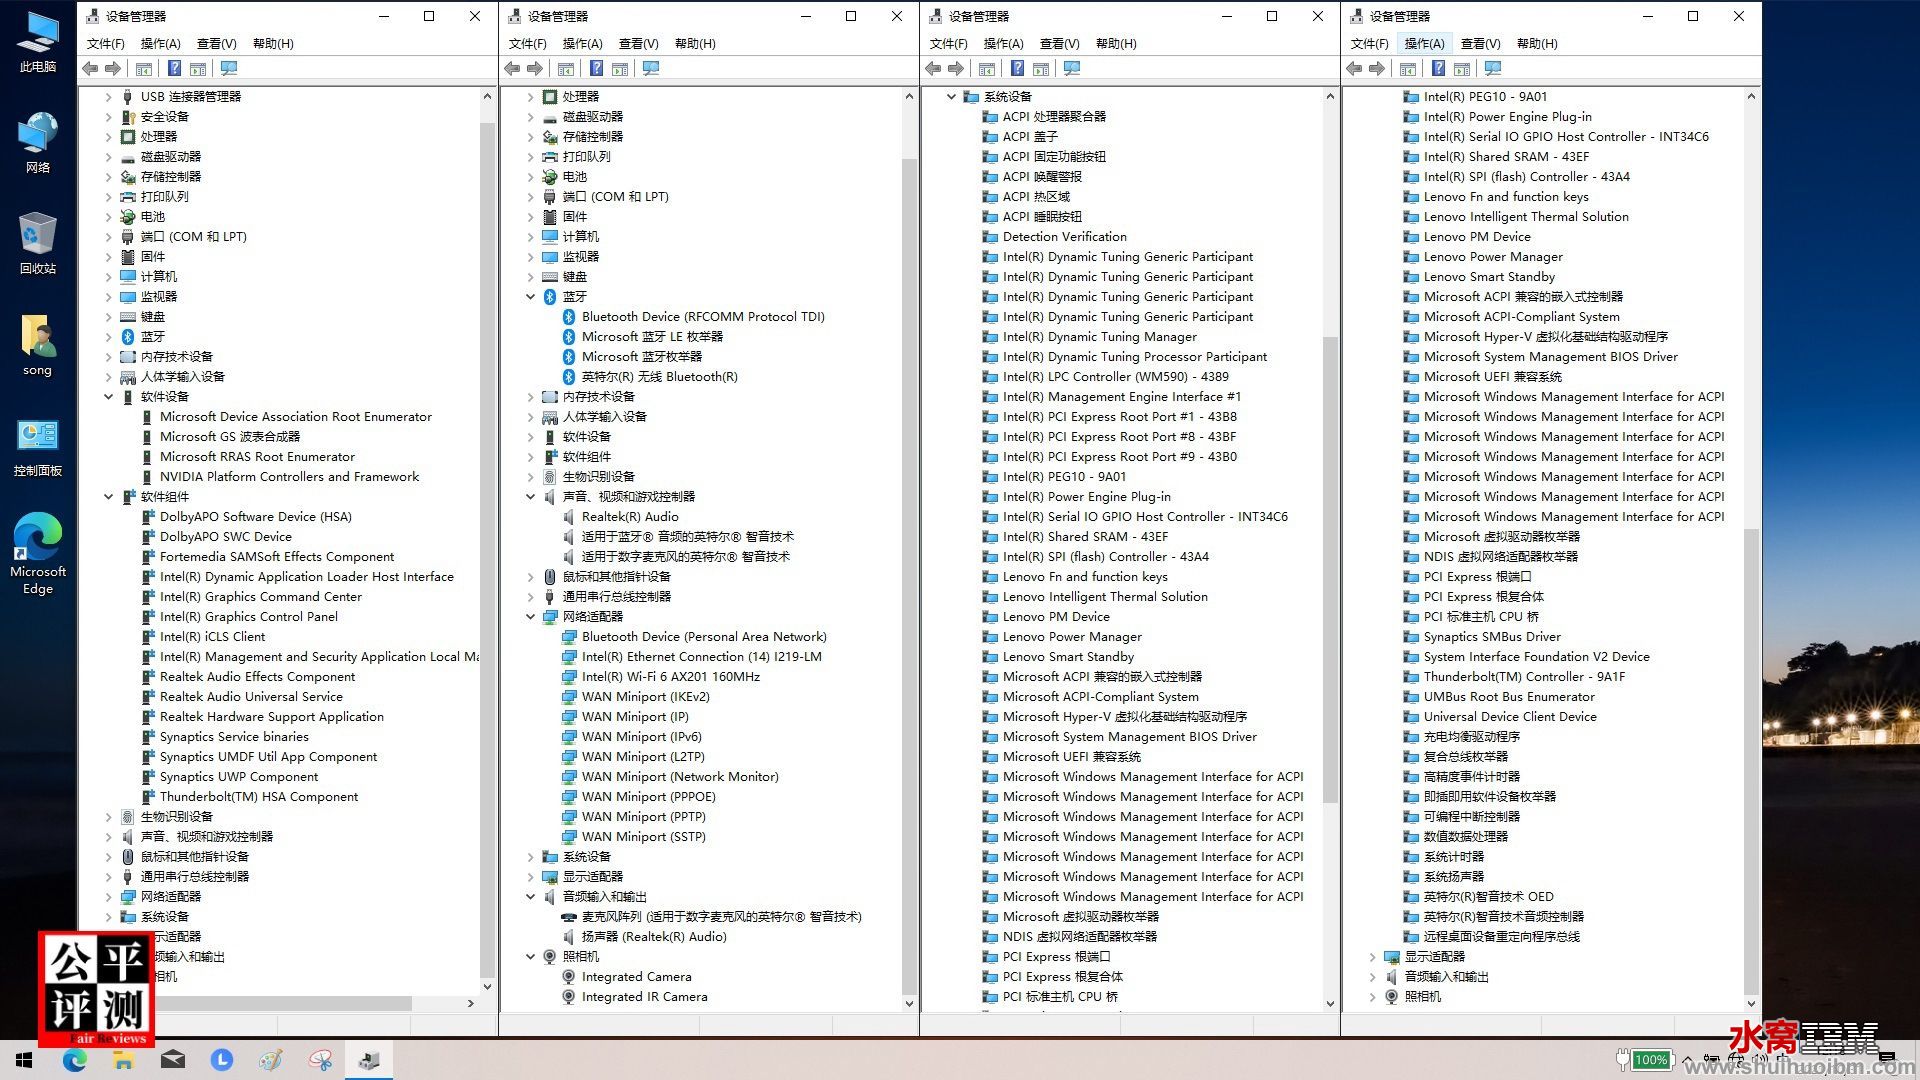Click the scan hardware monitor icon in the third window's toolbar
Screen dimensions: 1920x1080
(1072, 69)
